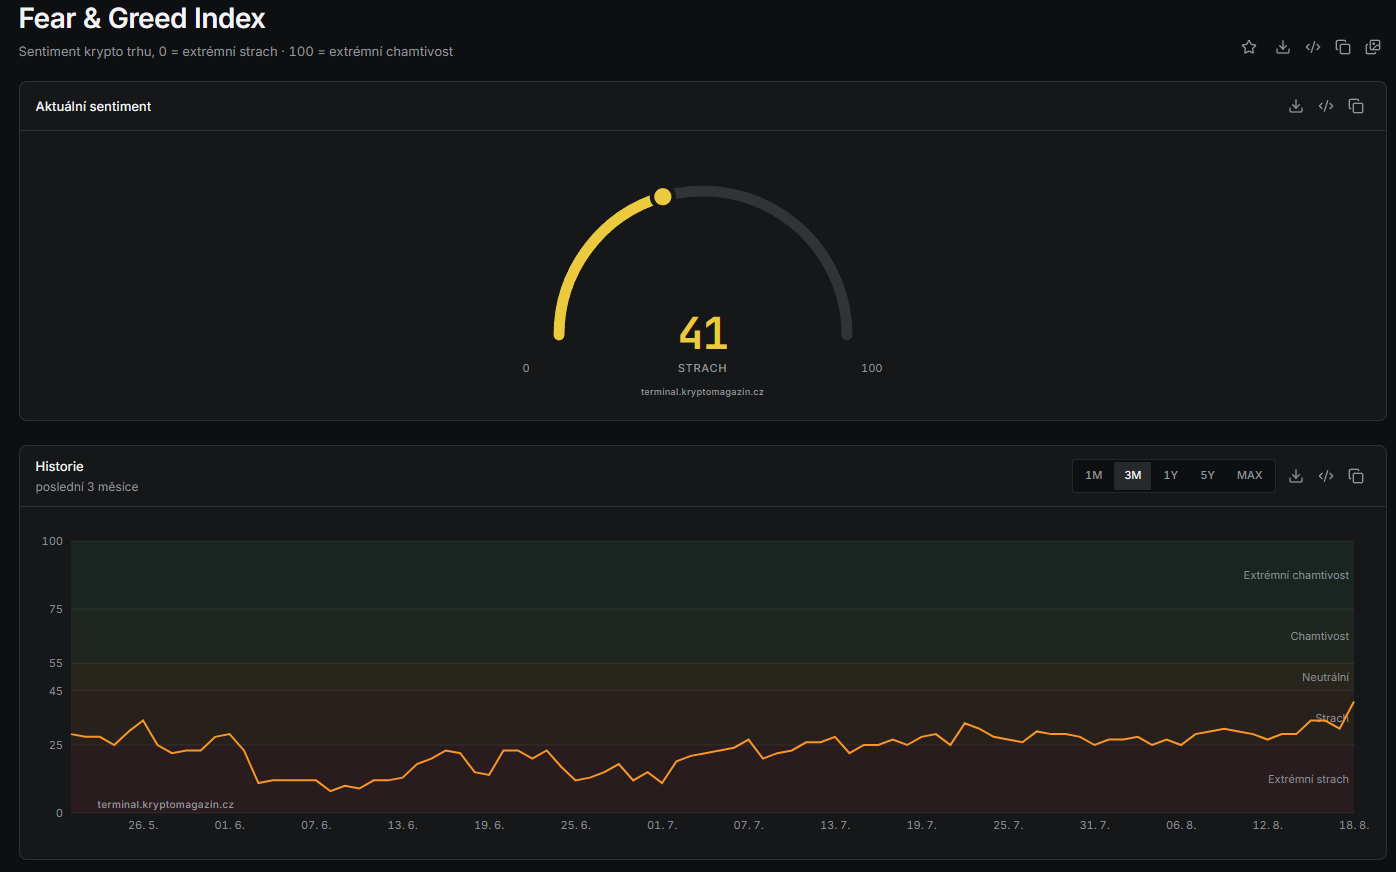Show embed code for the Historie chart
This screenshot has width=1396, height=872.
point(1326,476)
